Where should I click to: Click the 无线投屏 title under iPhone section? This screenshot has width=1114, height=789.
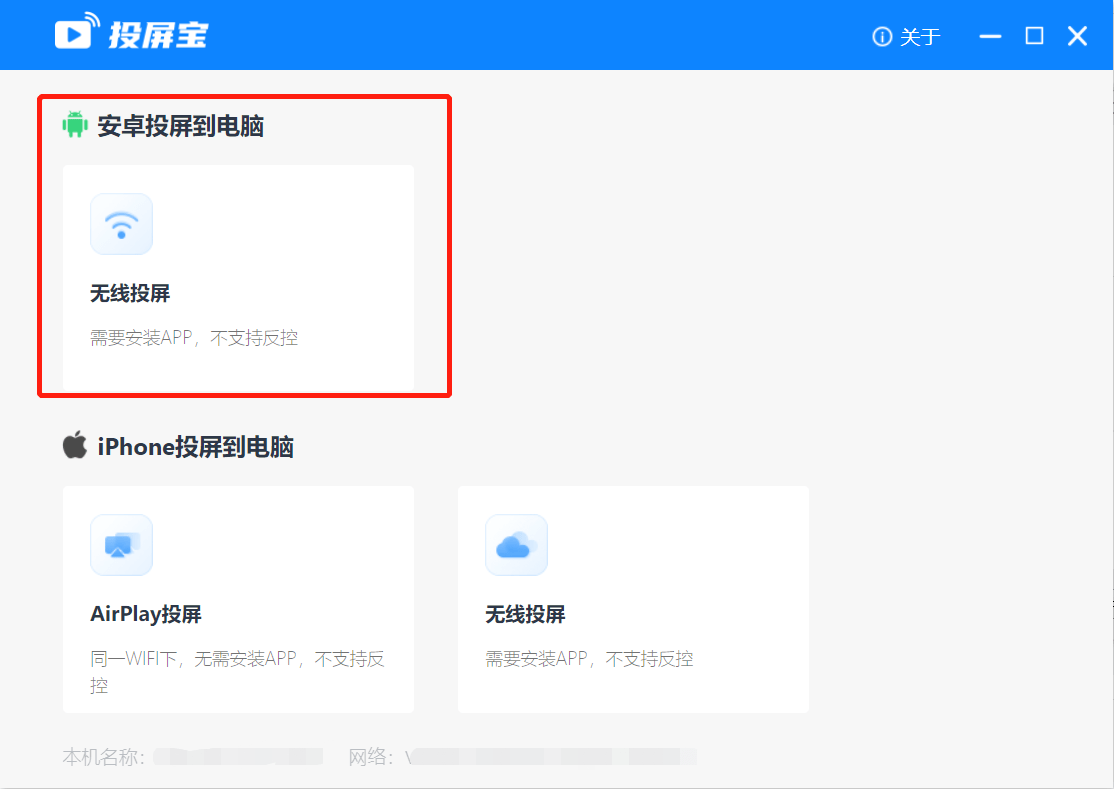coord(525,614)
